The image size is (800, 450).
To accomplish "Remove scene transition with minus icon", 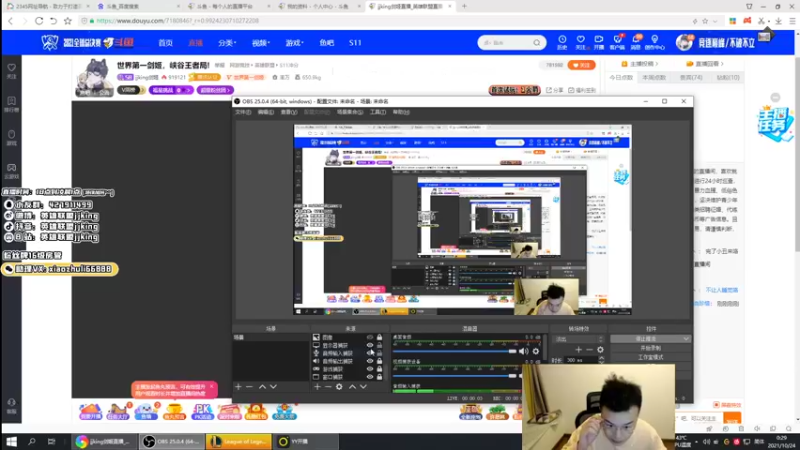I will point(589,349).
